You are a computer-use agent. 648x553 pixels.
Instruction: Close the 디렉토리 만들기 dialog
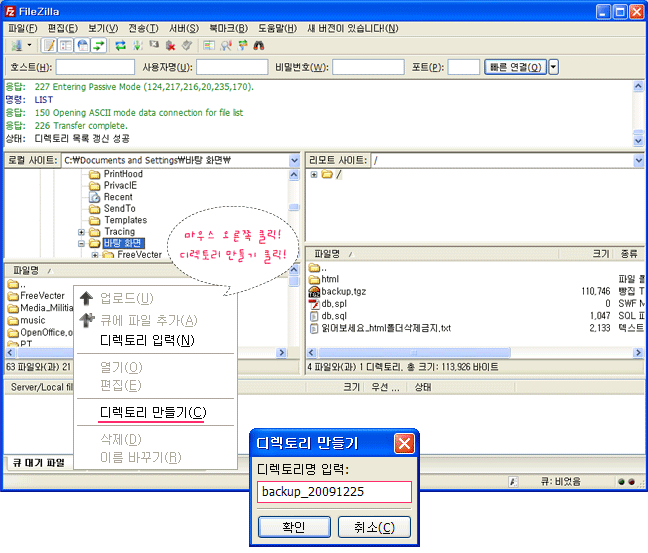pyautogui.click(x=404, y=444)
